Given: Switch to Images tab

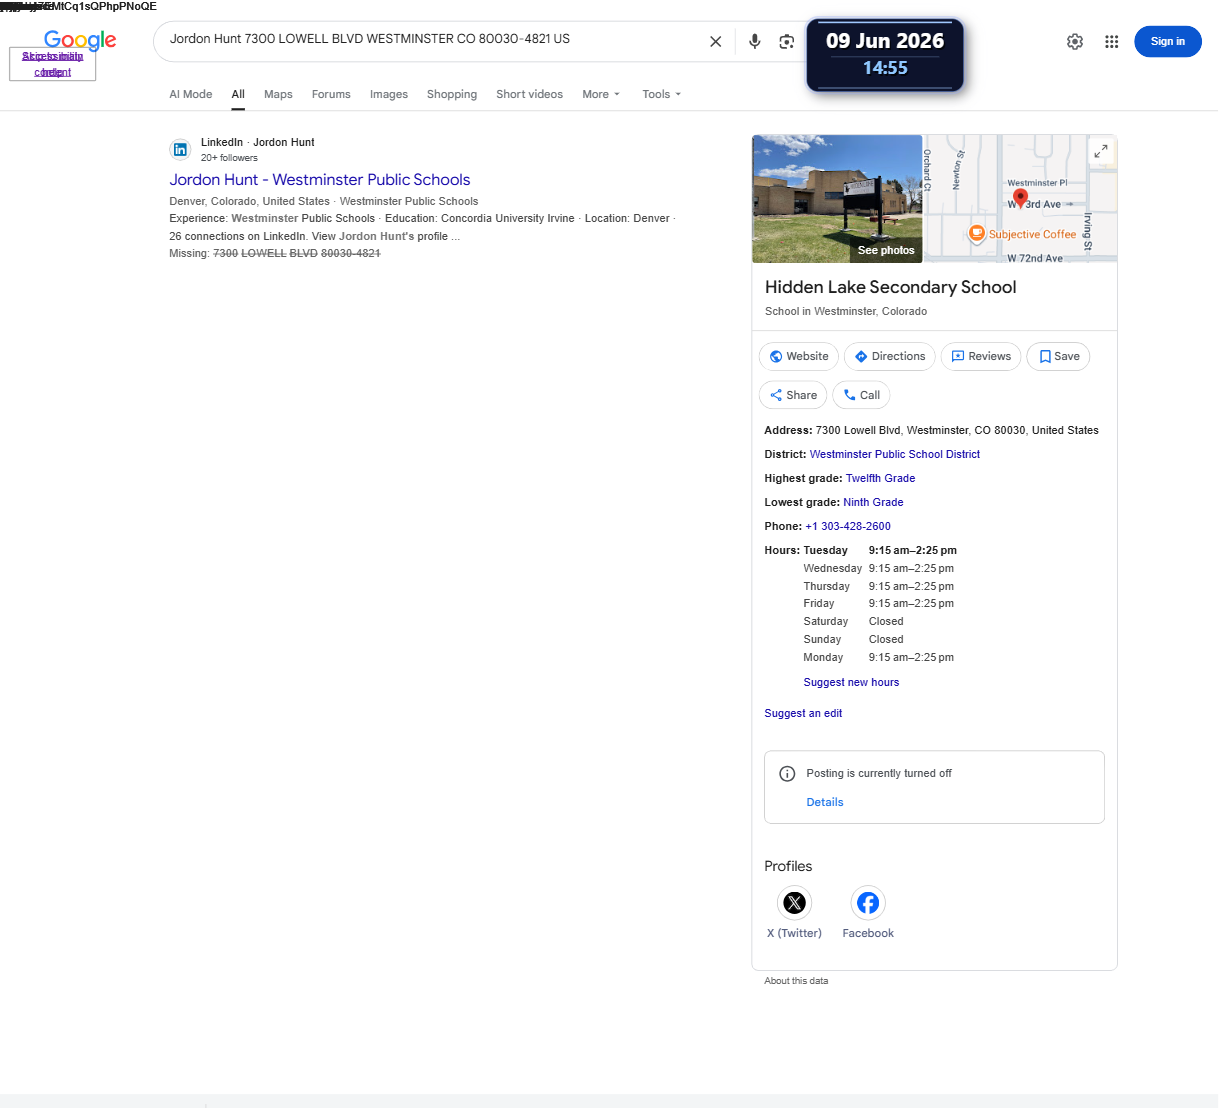Looking at the screenshot, I should click(x=389, y=94).
